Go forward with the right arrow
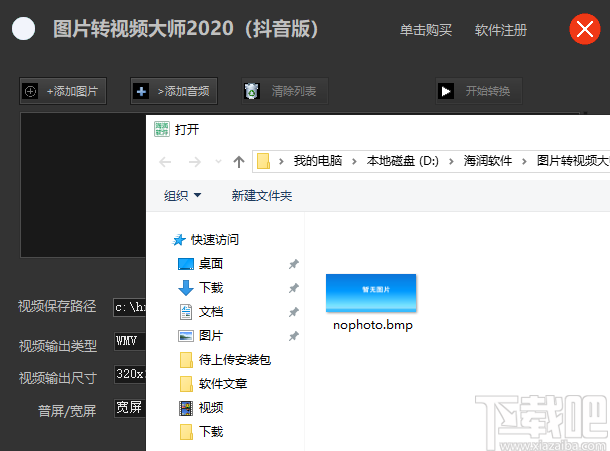The height and width of the screenshot is (451, 610). point(195,161)
